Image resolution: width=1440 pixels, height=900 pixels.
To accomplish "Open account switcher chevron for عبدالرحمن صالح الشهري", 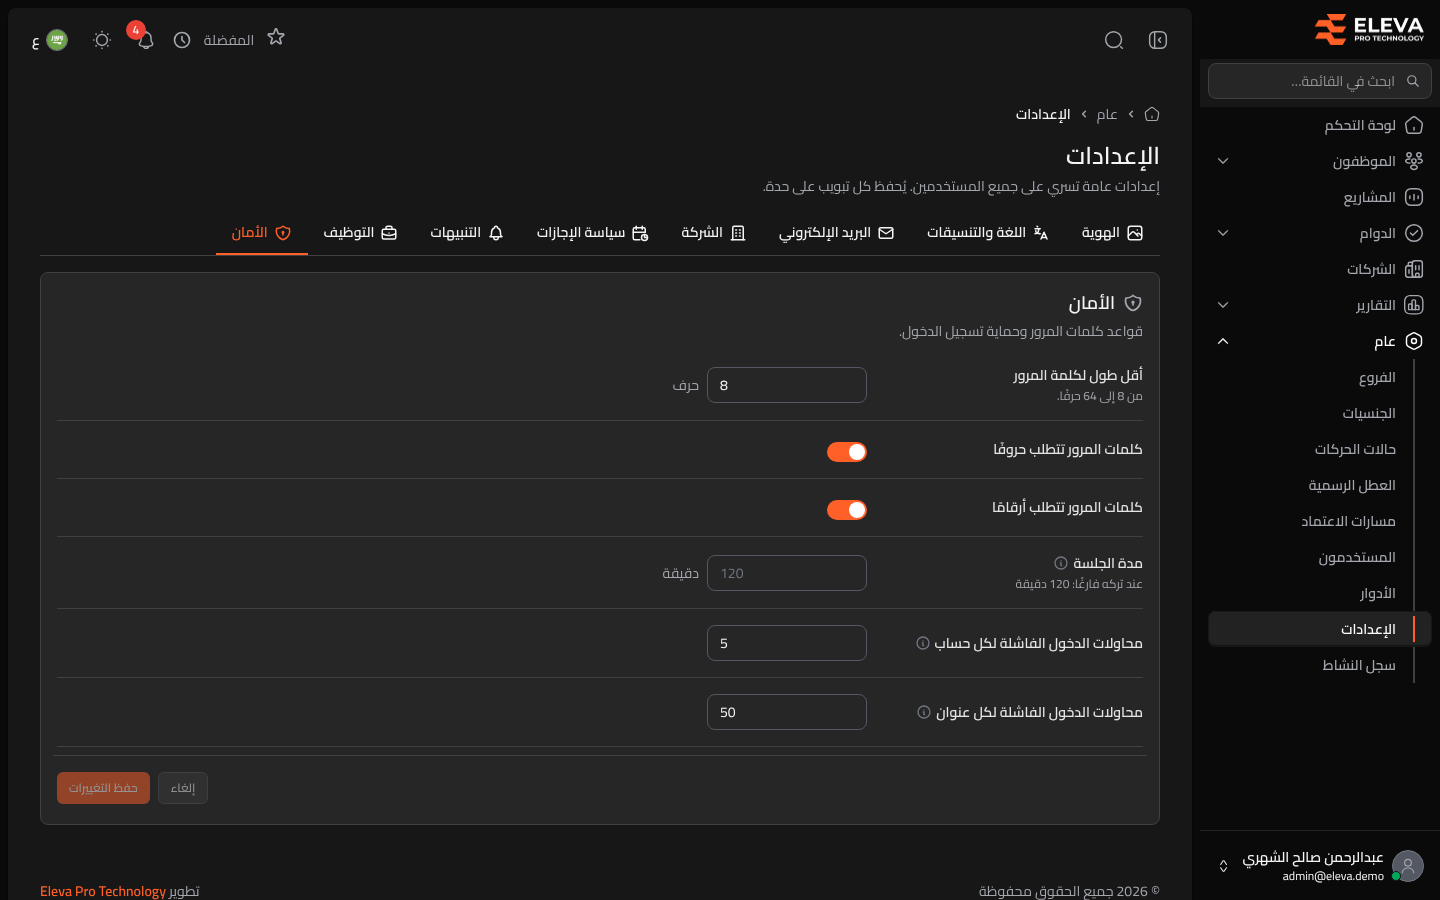I will pyautogui.click(x=1223, y=866).
